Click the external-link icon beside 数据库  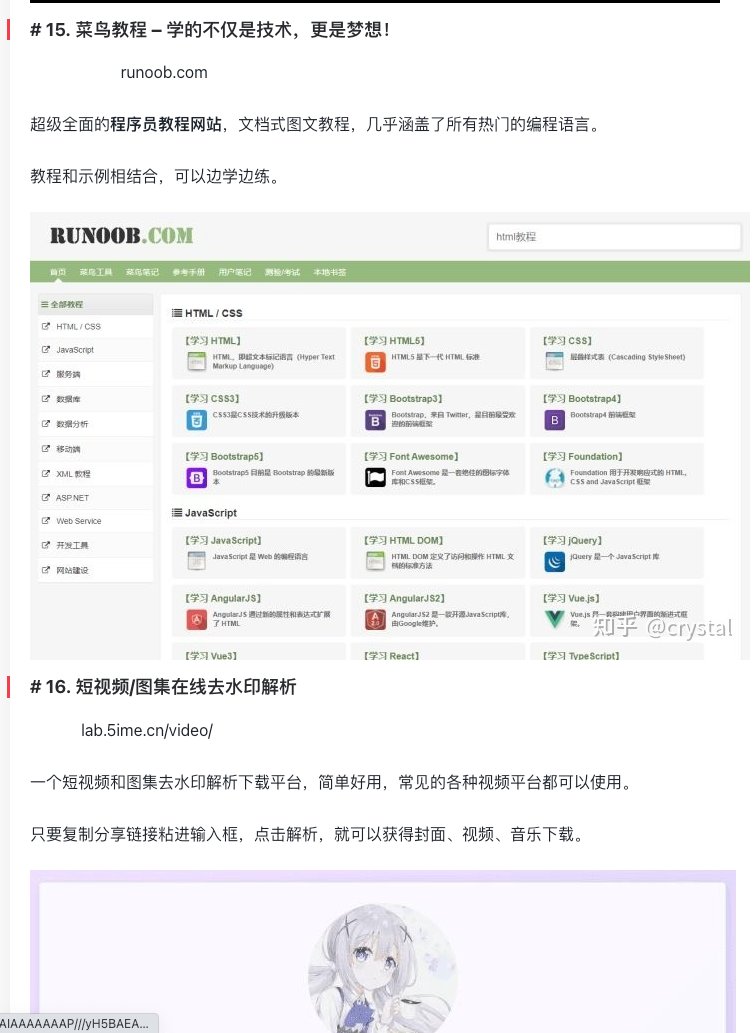click(x=45, y=399)
